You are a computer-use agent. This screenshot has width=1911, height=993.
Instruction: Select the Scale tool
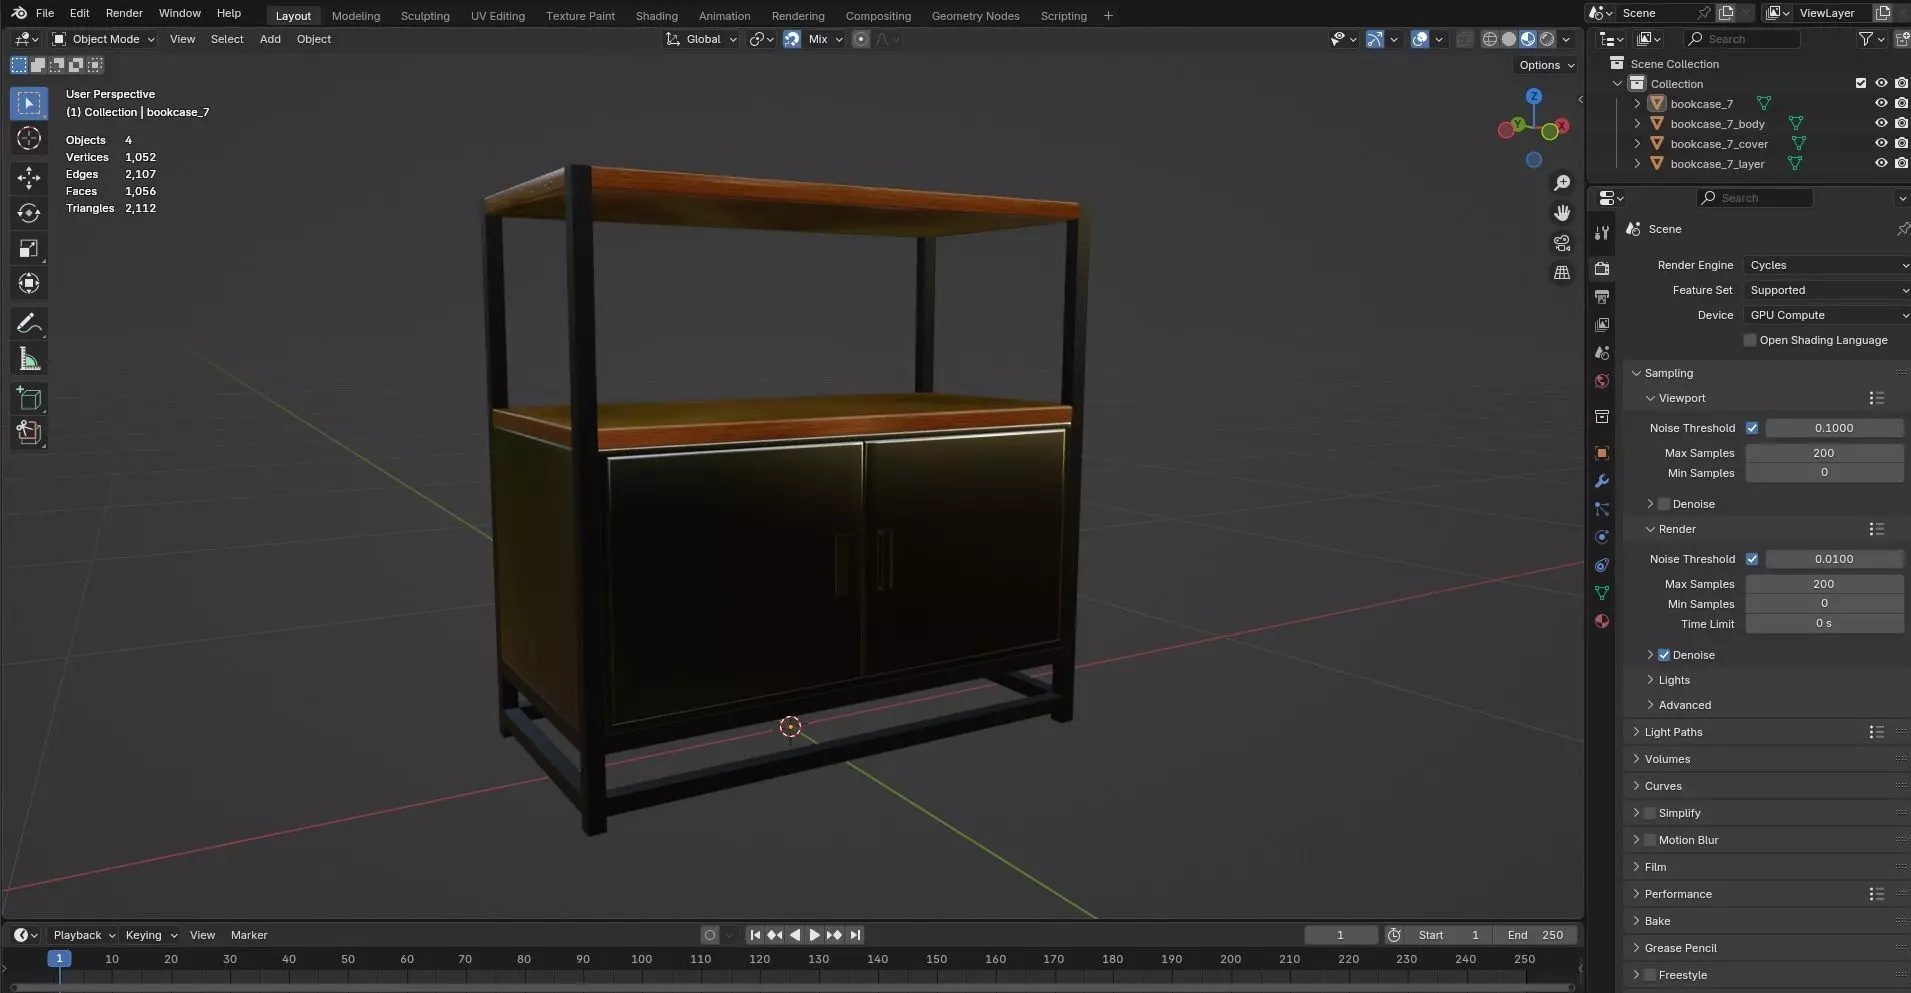[x=29, y=248]
